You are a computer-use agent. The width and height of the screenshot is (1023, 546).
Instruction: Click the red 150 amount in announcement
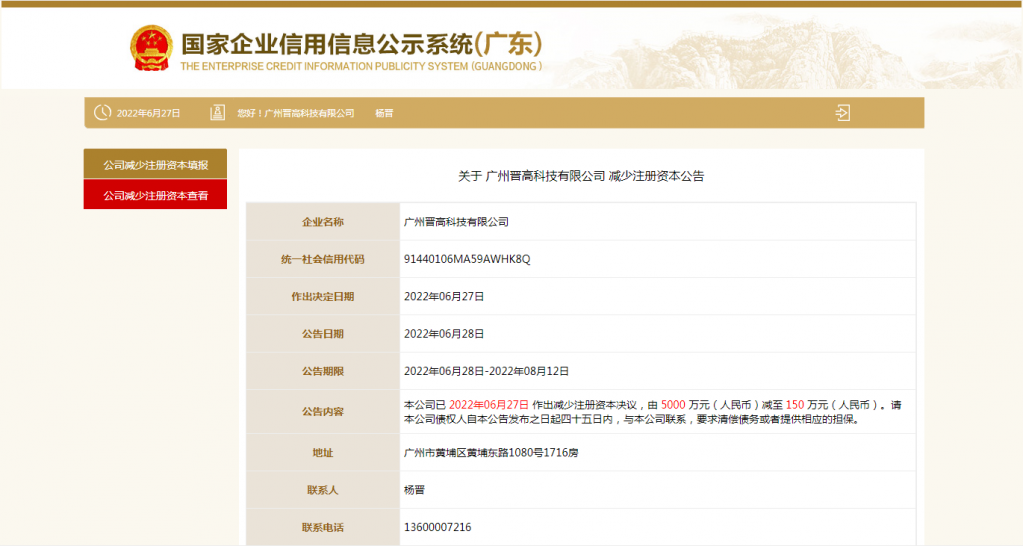pos(795,405)
